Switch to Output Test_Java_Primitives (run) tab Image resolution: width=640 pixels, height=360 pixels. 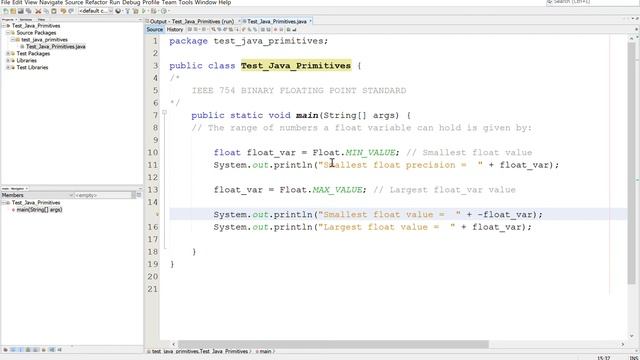(x=191, y=21)
